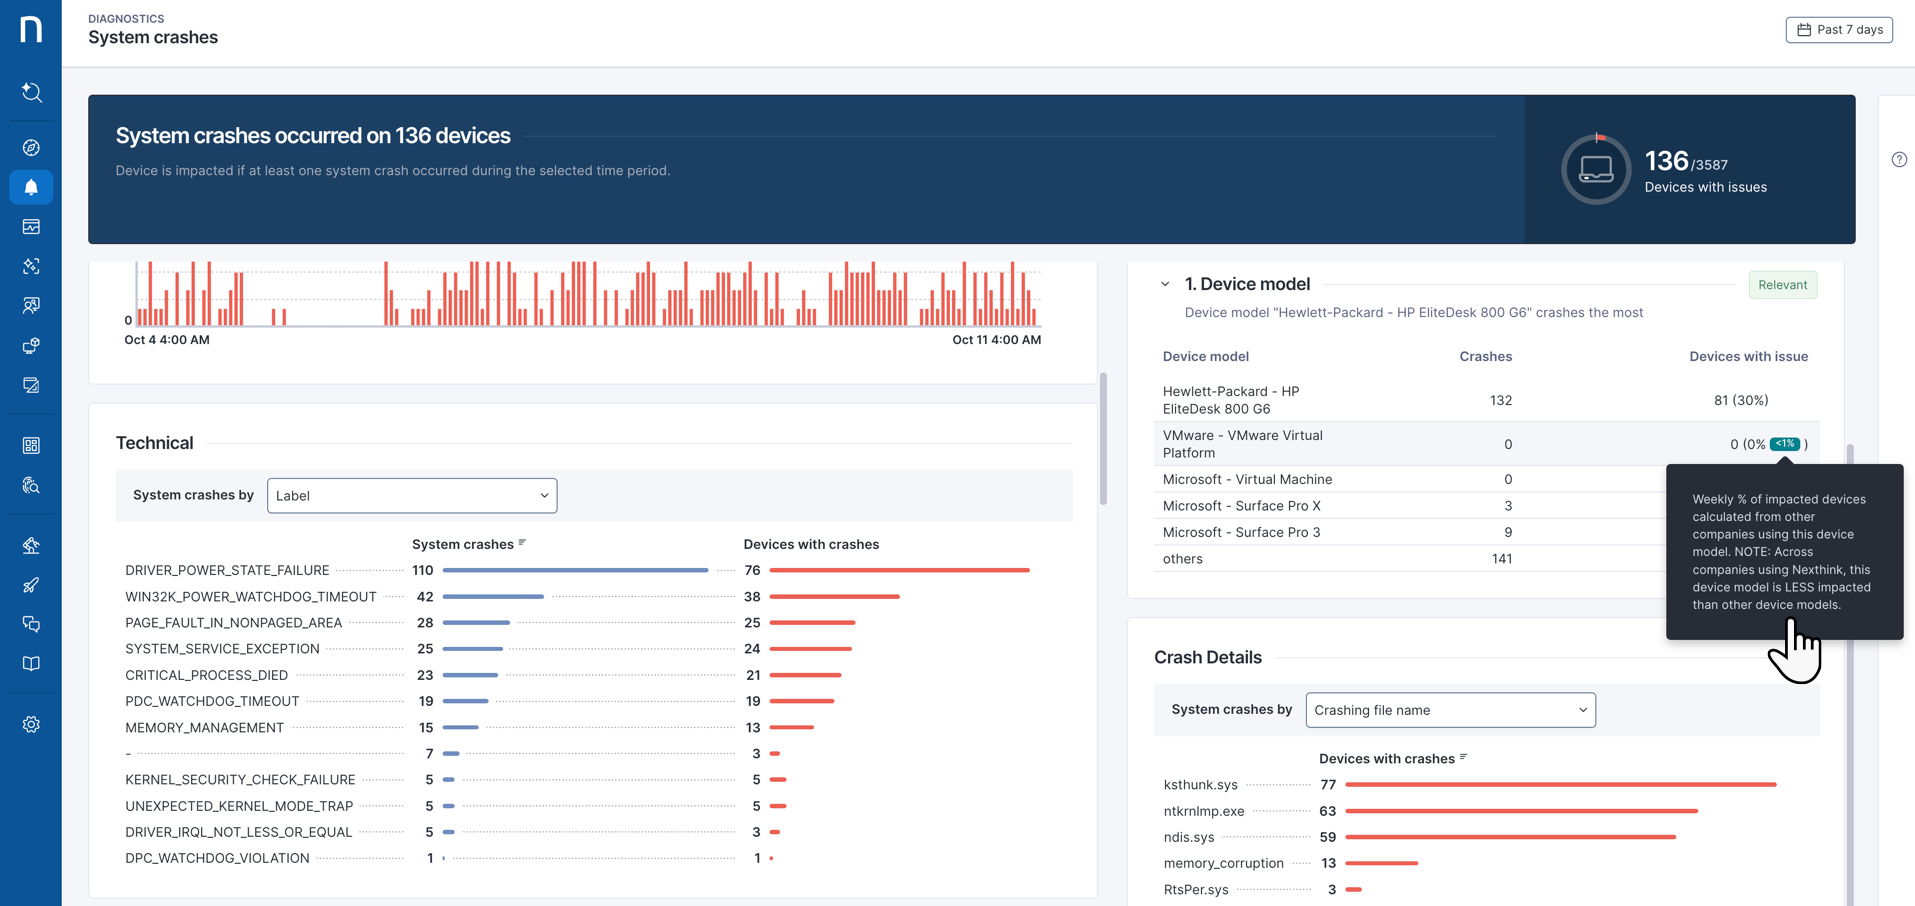Open the rocket icon in sidebar
The width and height of the screenshot is (1915, 906).
[31, 585]
